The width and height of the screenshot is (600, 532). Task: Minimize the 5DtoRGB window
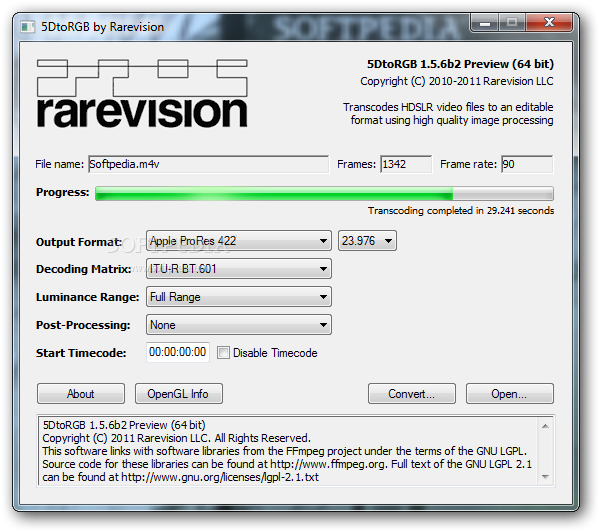pyautogui.click(x=485, y=23)
